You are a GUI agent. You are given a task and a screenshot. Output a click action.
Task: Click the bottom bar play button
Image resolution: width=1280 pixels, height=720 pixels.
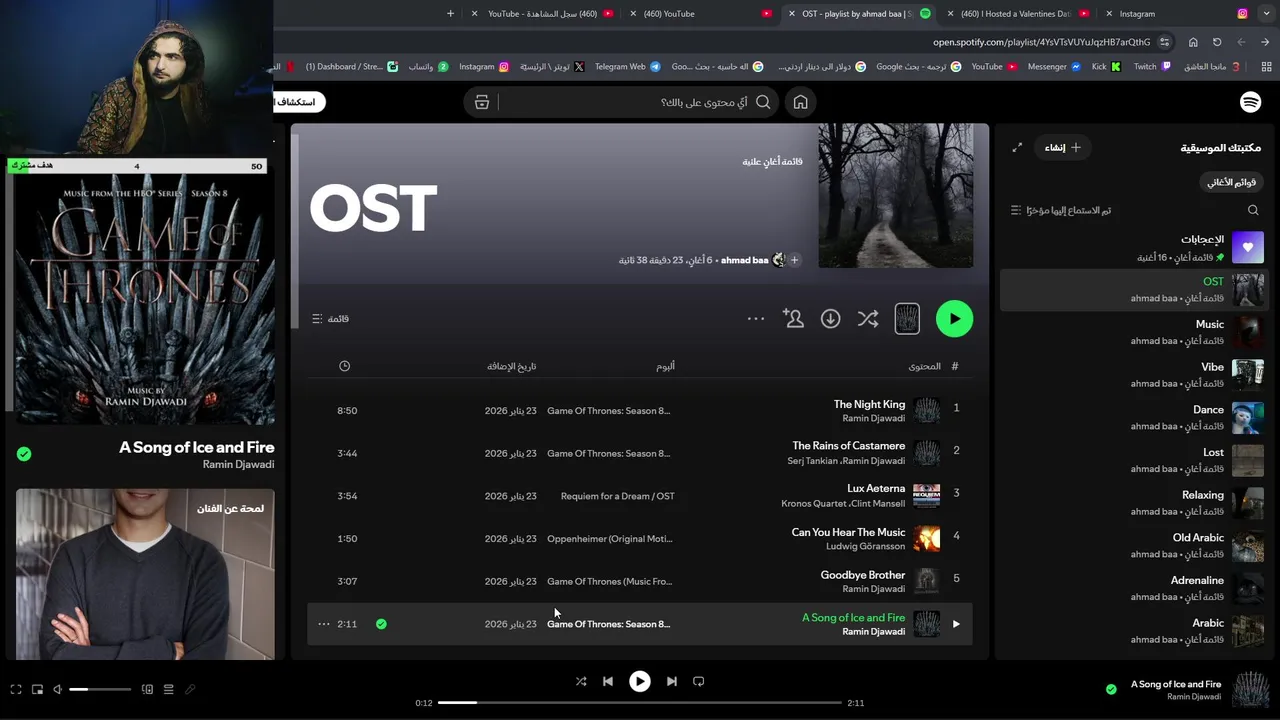[x=639, y=681]
